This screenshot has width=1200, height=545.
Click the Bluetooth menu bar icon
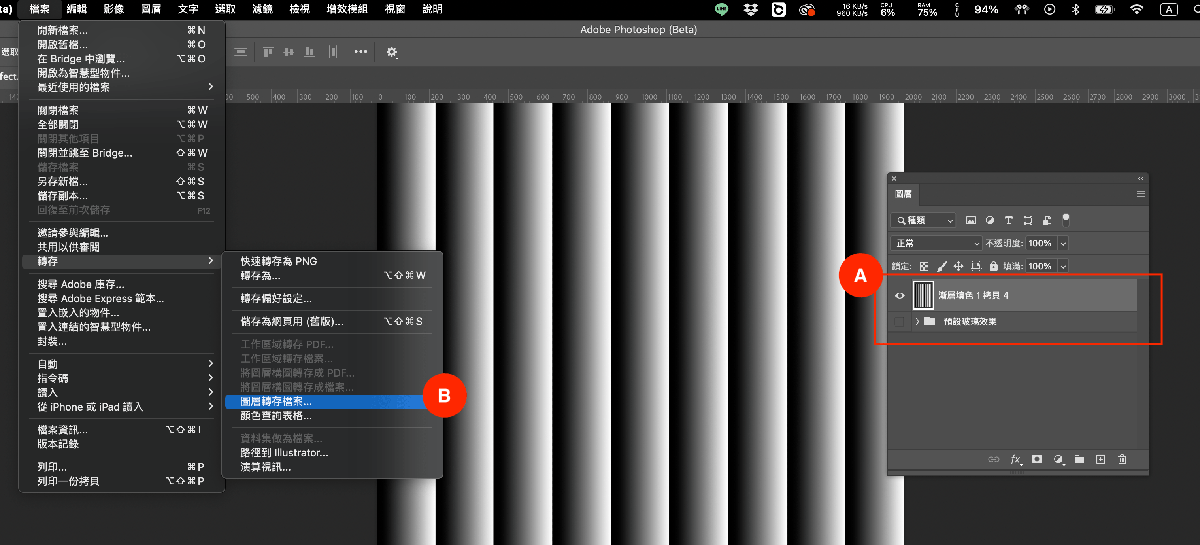click(x=1075, y=8)
